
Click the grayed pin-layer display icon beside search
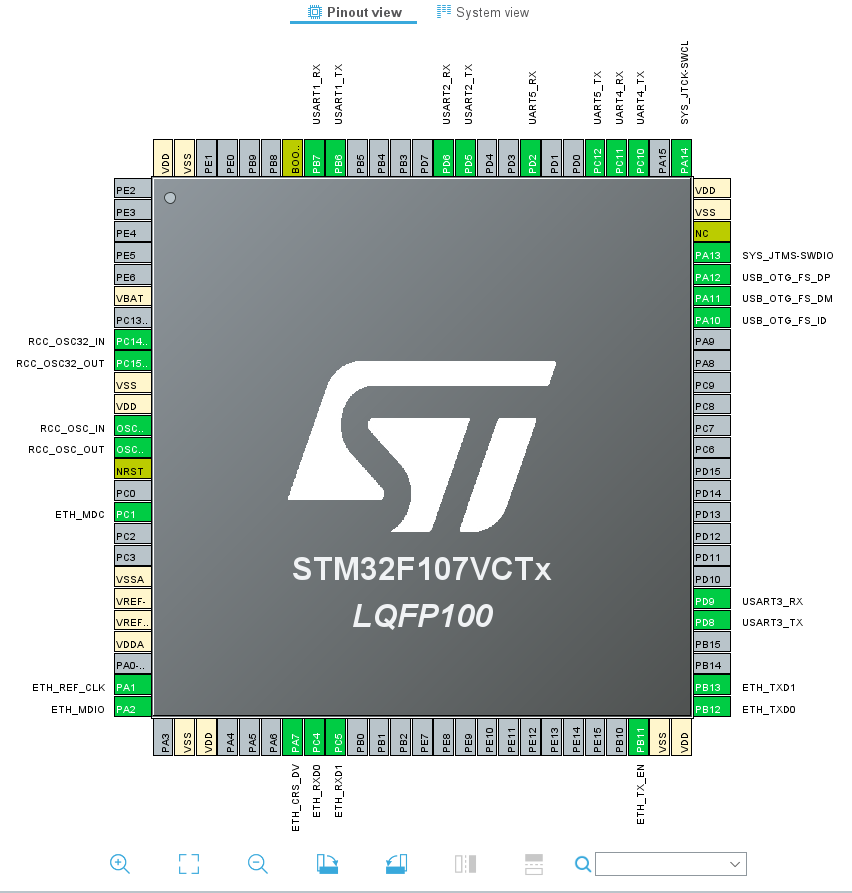533,863
